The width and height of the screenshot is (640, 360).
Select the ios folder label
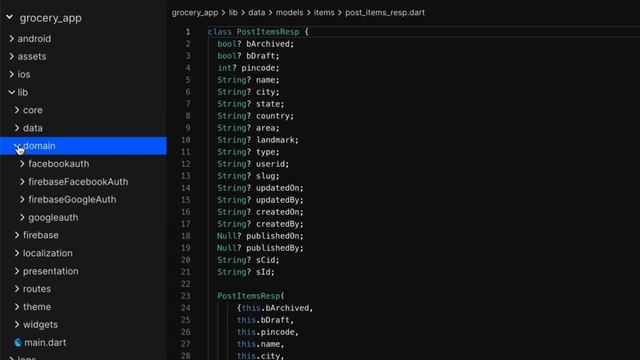(x=24, y=74)
